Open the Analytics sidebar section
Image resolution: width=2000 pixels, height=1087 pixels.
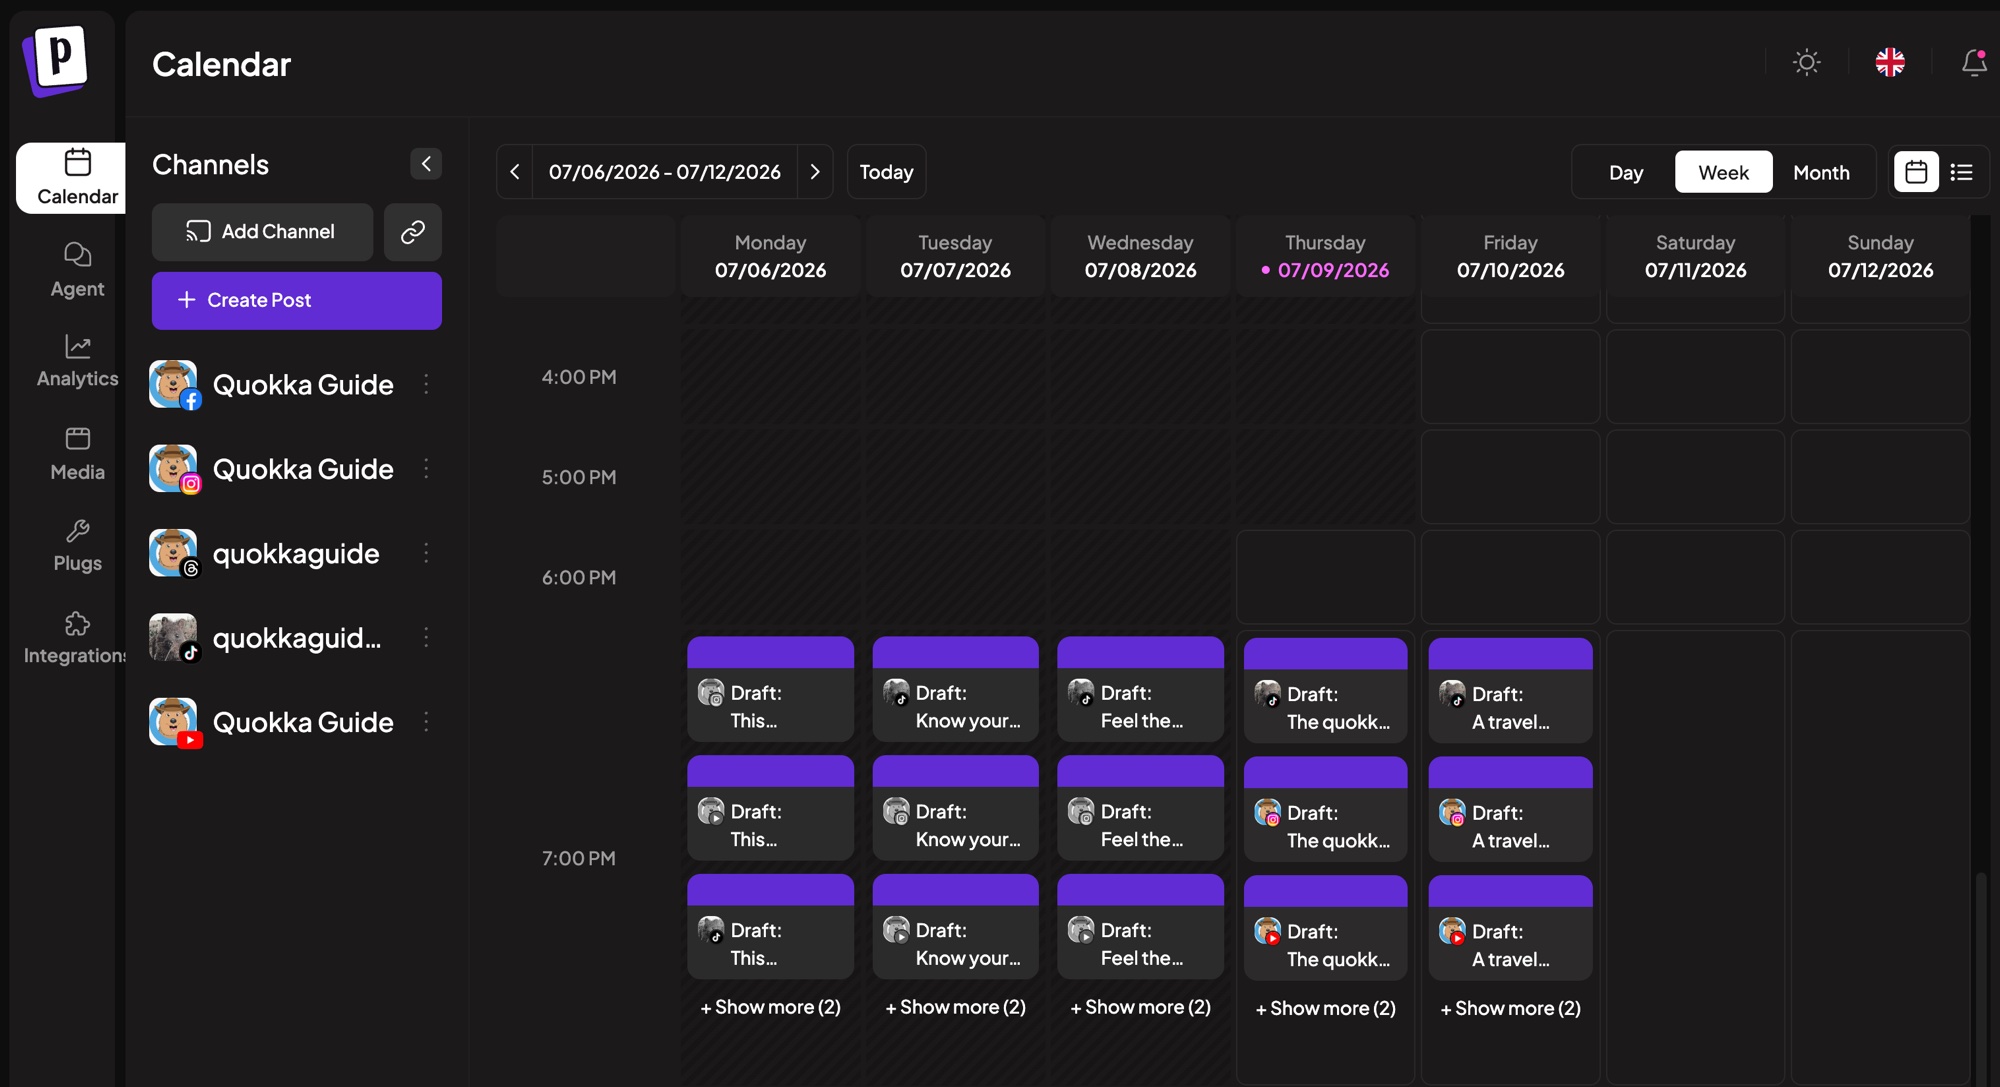pos(77,361)
